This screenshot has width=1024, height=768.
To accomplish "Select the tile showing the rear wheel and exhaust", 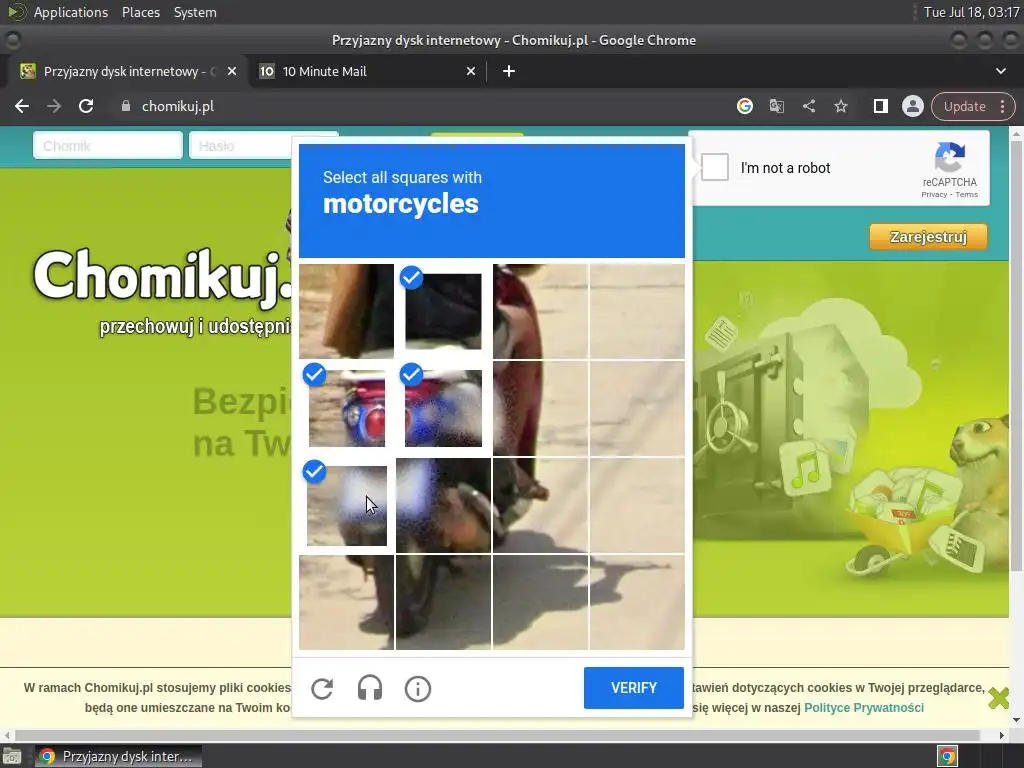I will 443,505.
